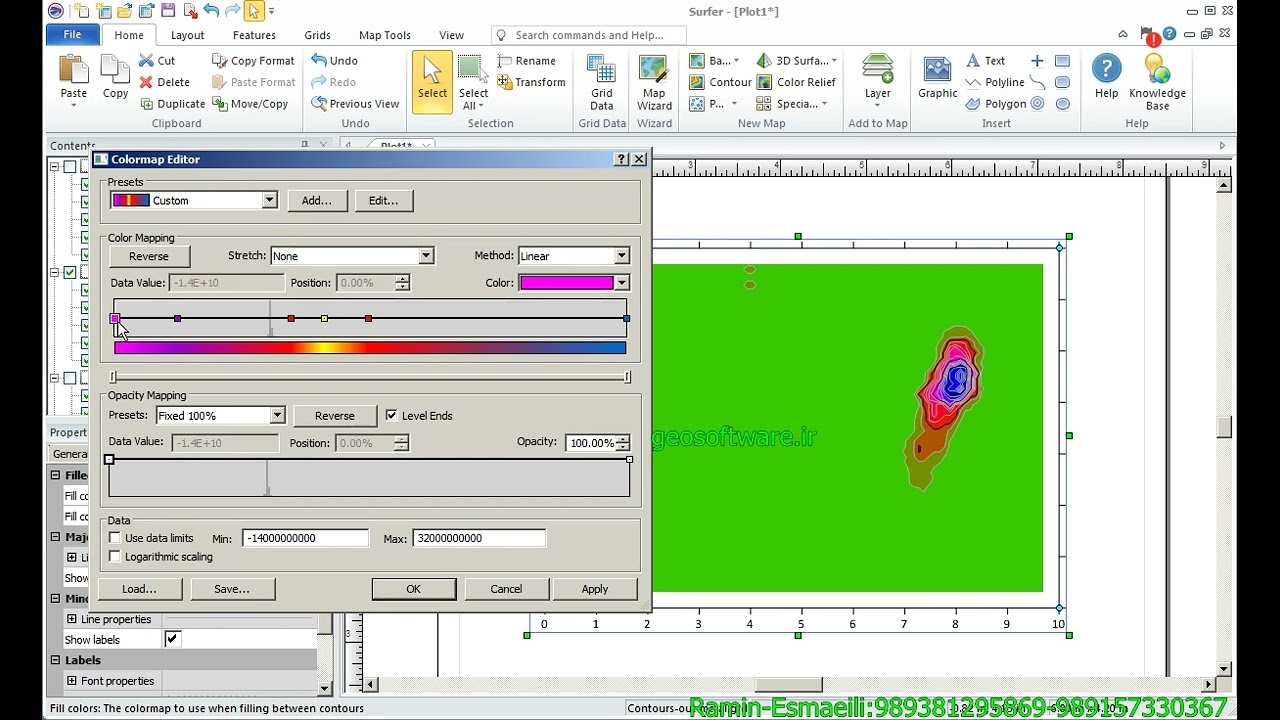Viewport: 1280px width, 720px height.
Task: Click the Previous View command
Action: tap(355, 103)
